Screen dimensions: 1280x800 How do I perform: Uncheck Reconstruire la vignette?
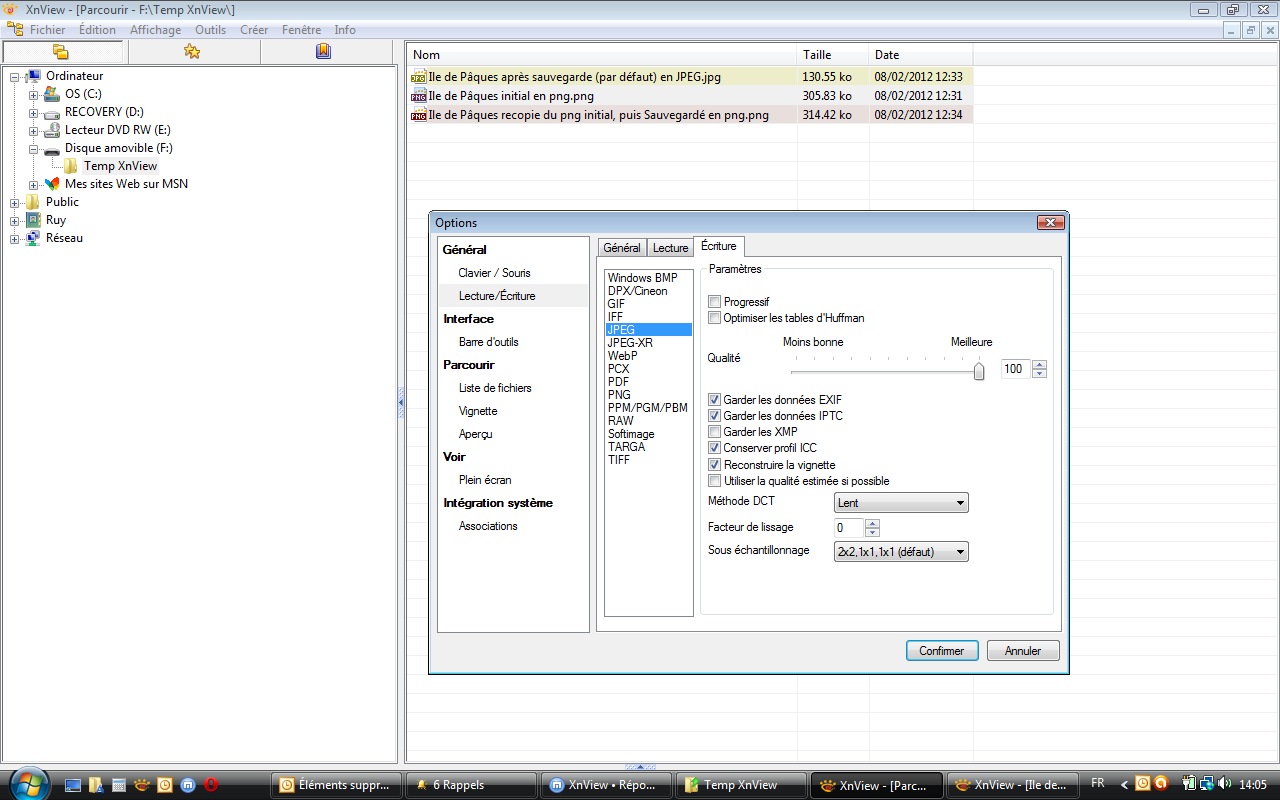coord(714,465)
